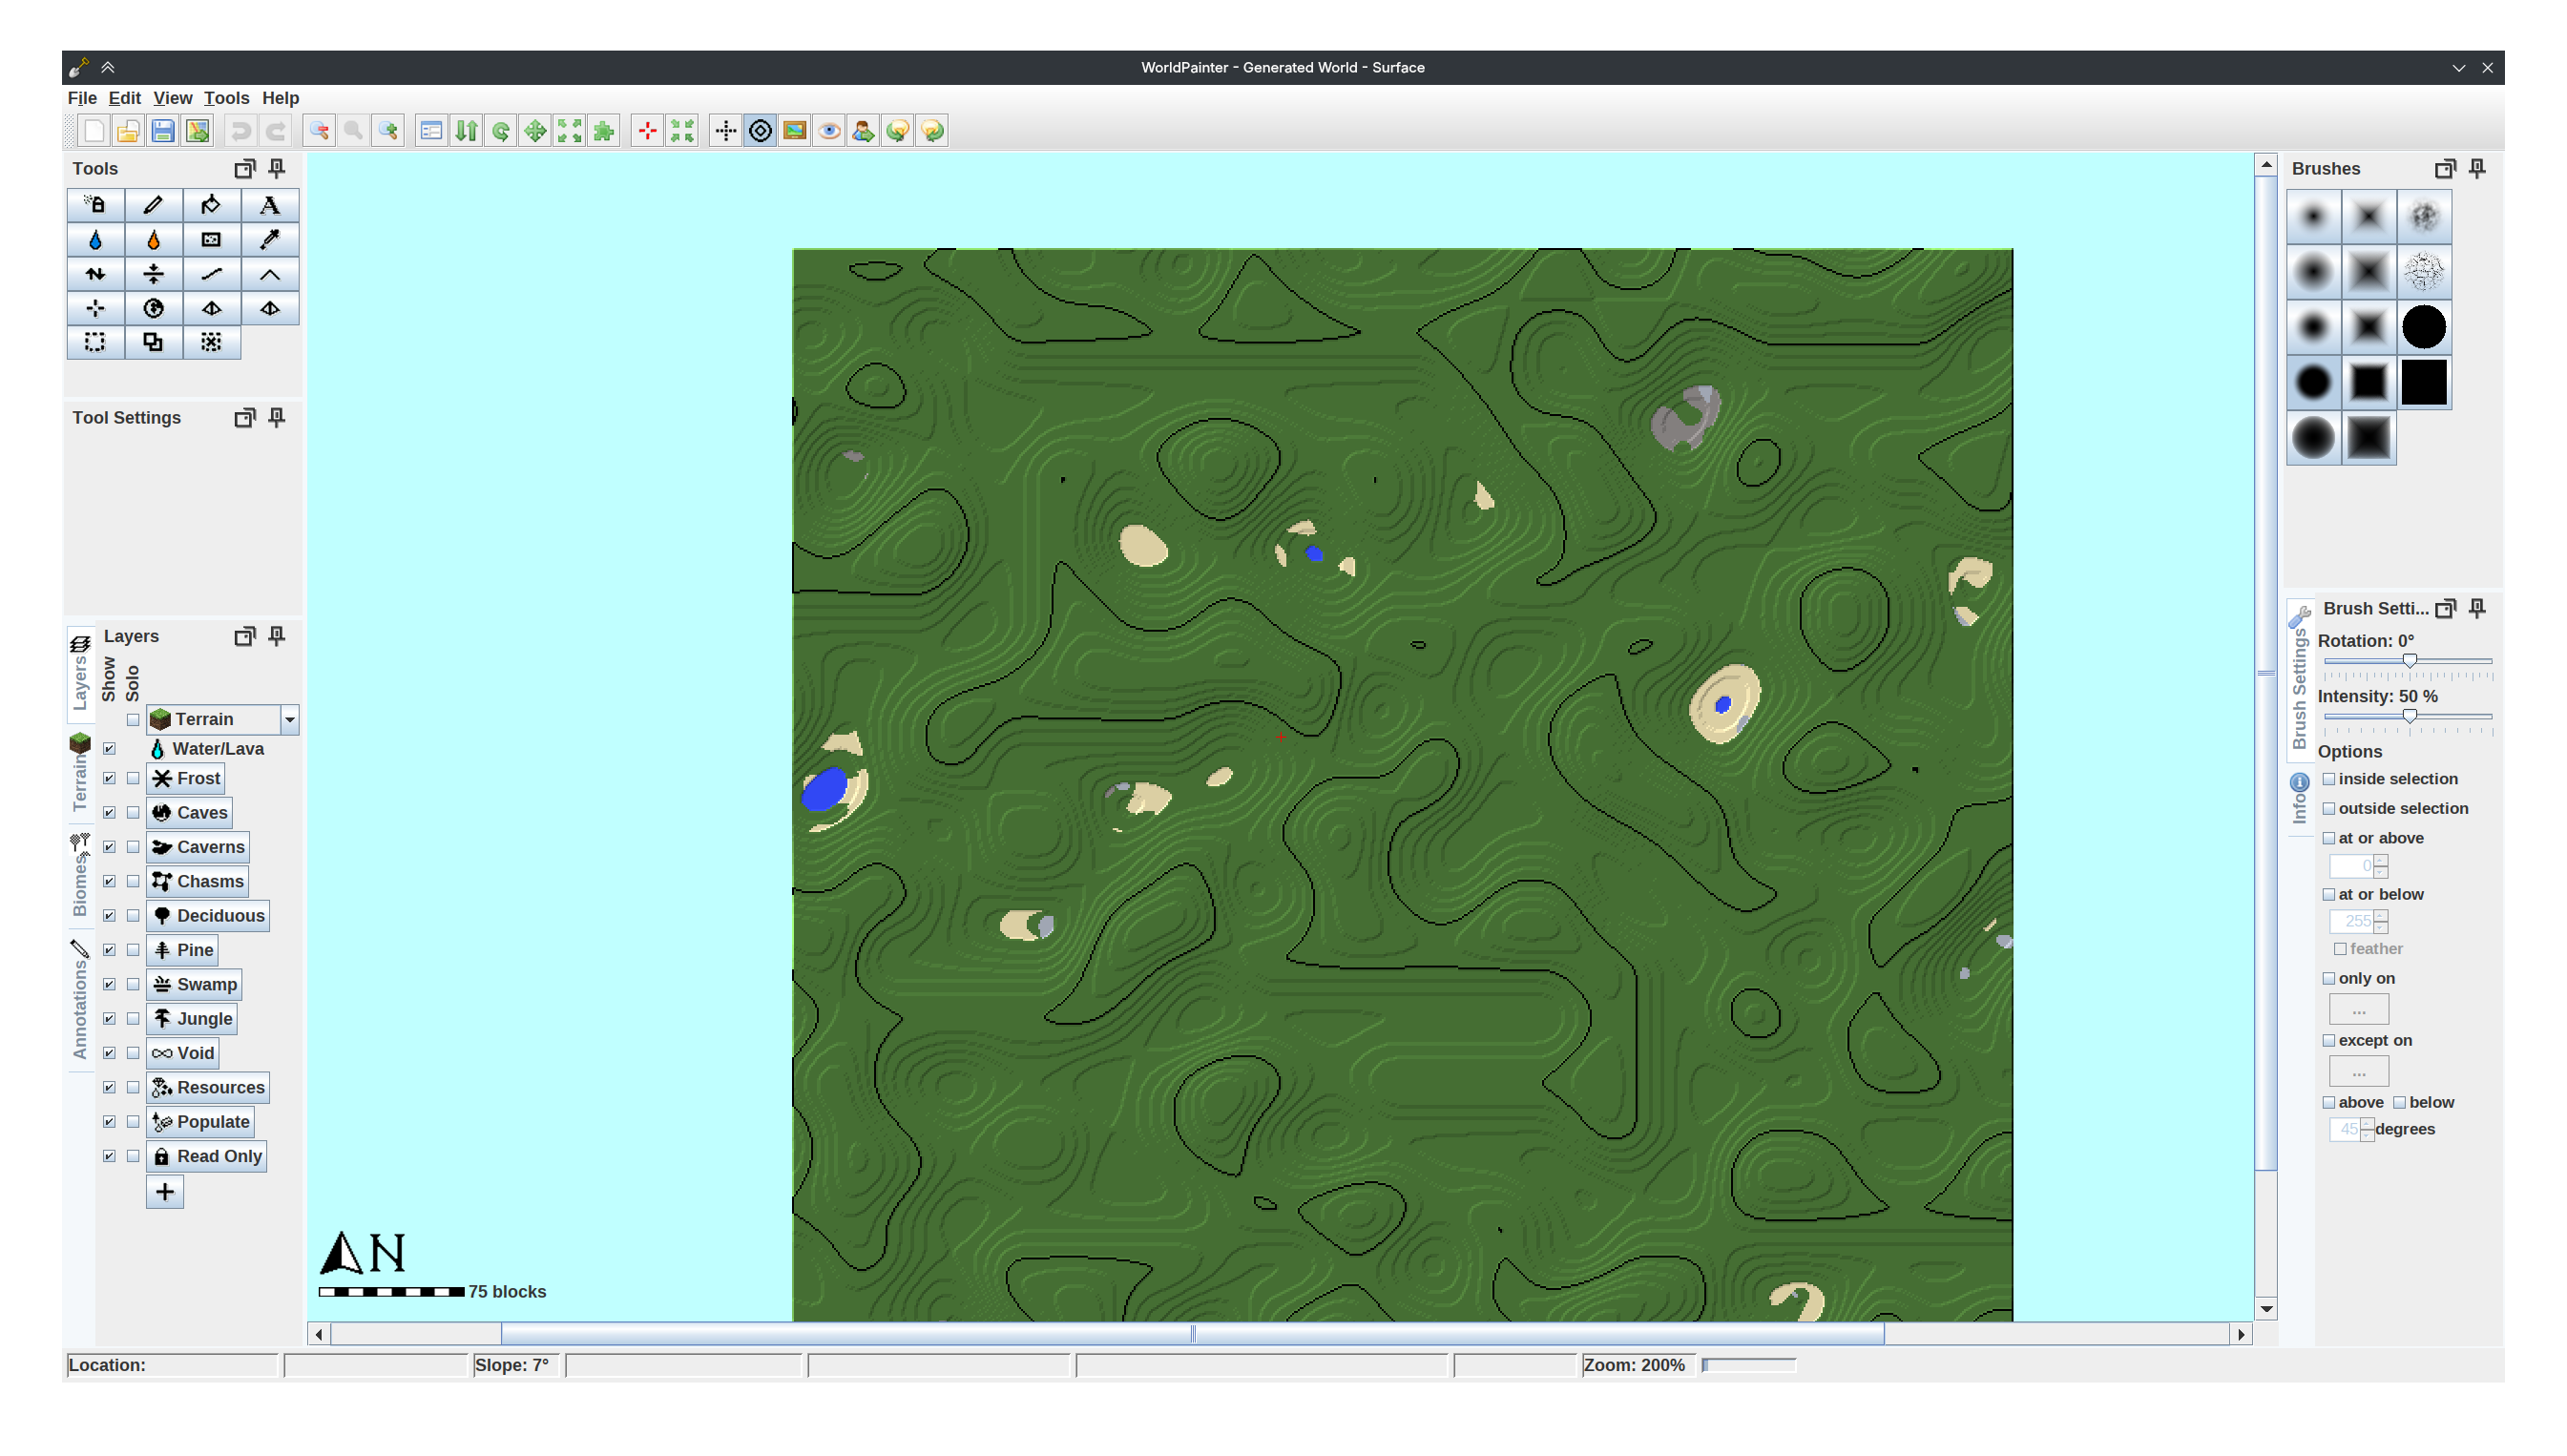Pick the Text annotation tool

[x=269, y=205]
